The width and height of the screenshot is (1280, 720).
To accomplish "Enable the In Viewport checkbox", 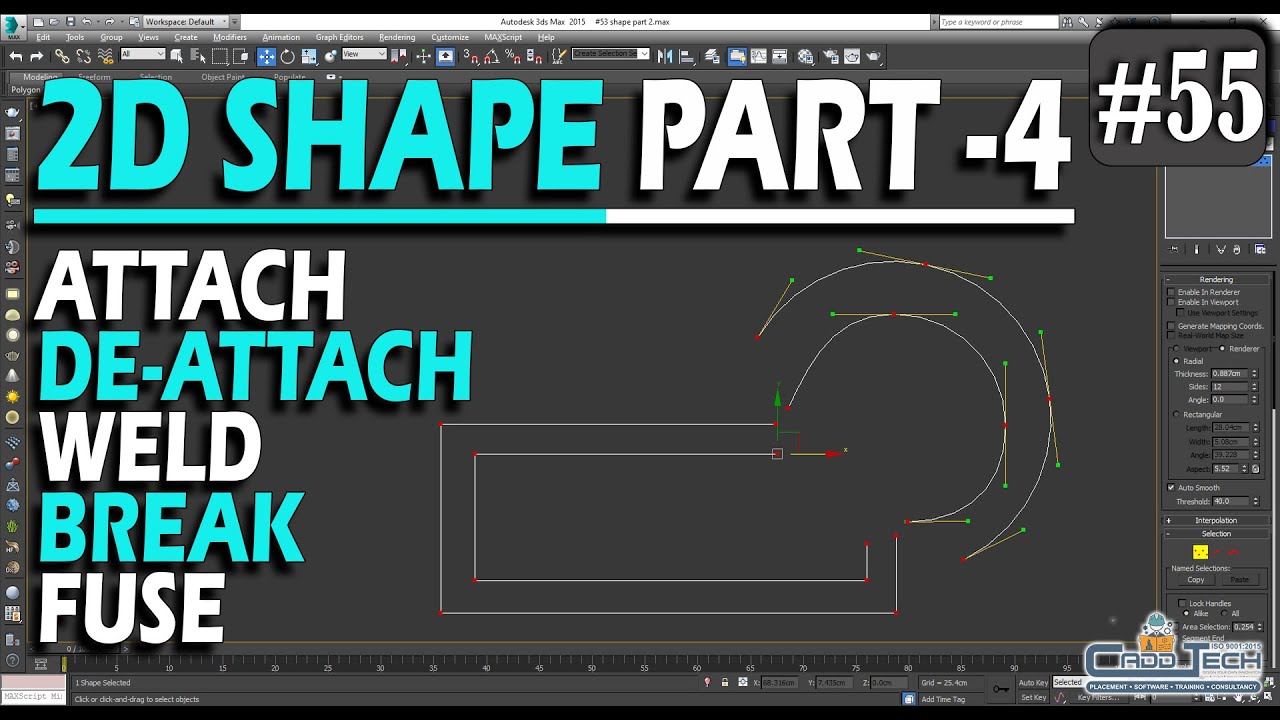I will tap(1172, 302).
